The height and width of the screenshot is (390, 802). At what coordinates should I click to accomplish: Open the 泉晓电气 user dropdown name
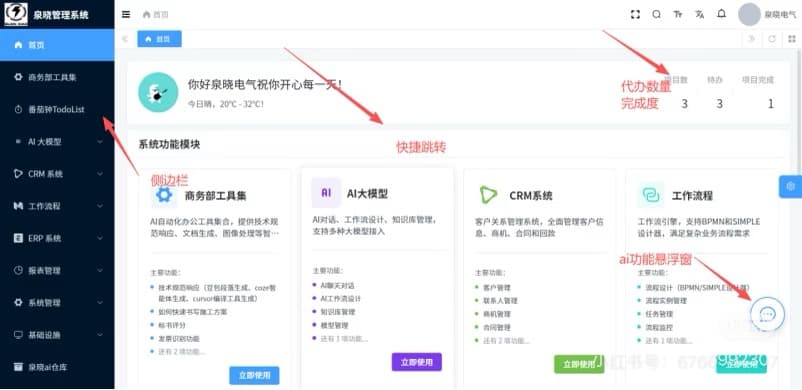[x=780, y=15]
